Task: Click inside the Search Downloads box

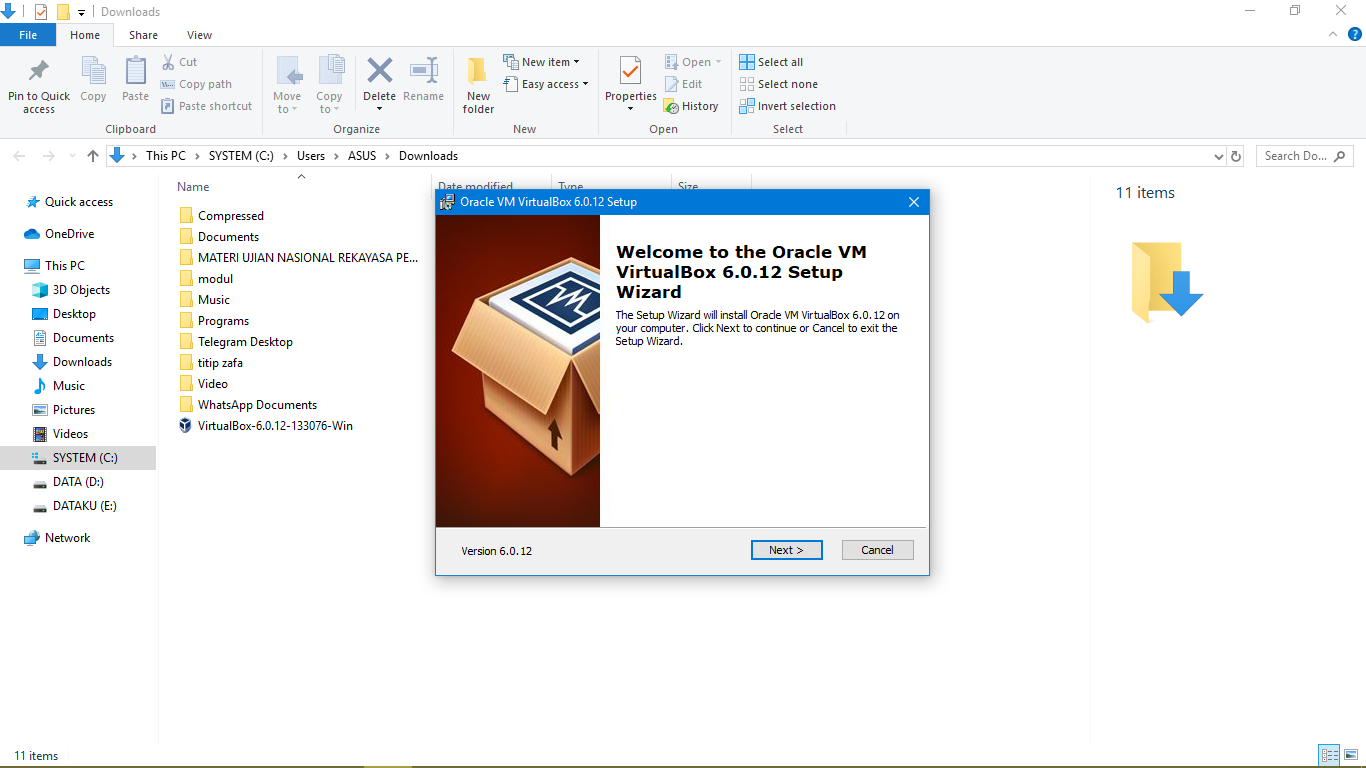Action: (1295, 155)
